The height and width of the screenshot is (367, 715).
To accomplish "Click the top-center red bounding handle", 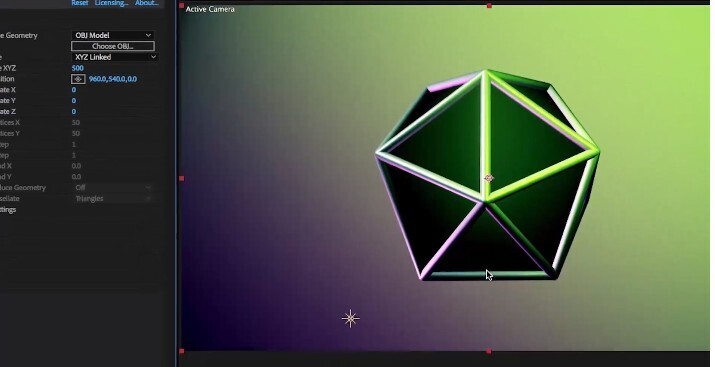I will click(x=489, y=6).
